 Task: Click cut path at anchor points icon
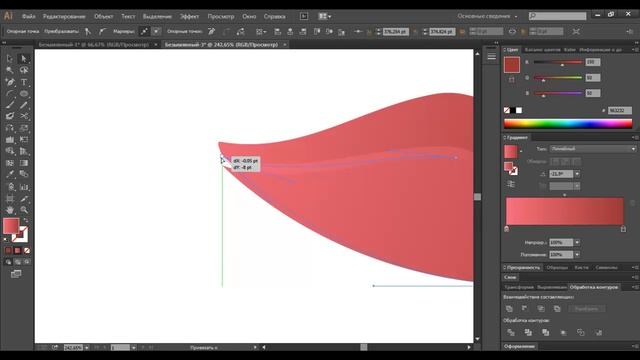point(241,31)
